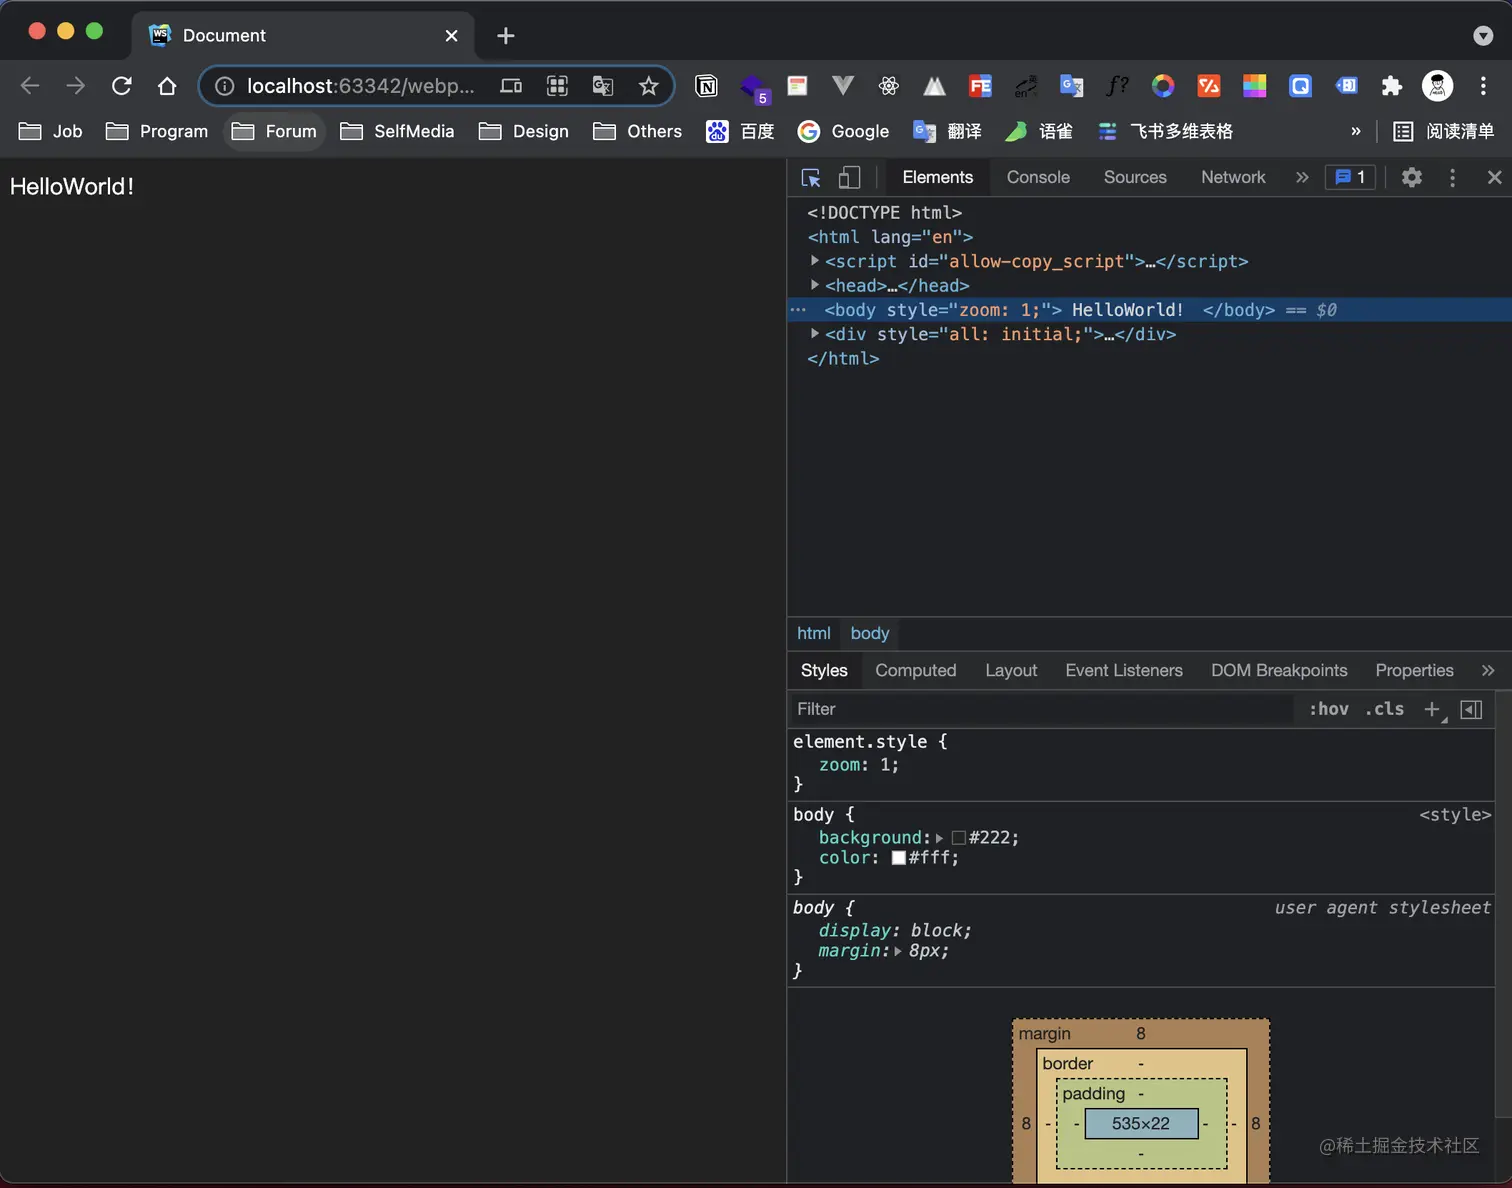The width and height of the screenshot is (1512, 1188).
Task: Open the Google bookmark
Action: (843, 131)
